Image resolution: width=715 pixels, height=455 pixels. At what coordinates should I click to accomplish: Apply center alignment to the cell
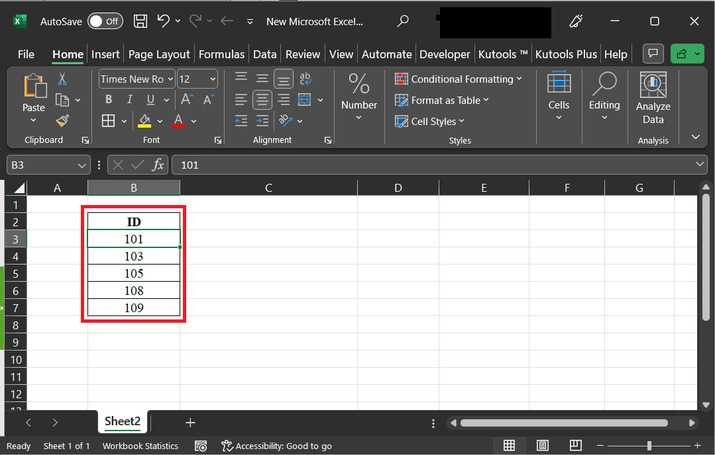262,100
